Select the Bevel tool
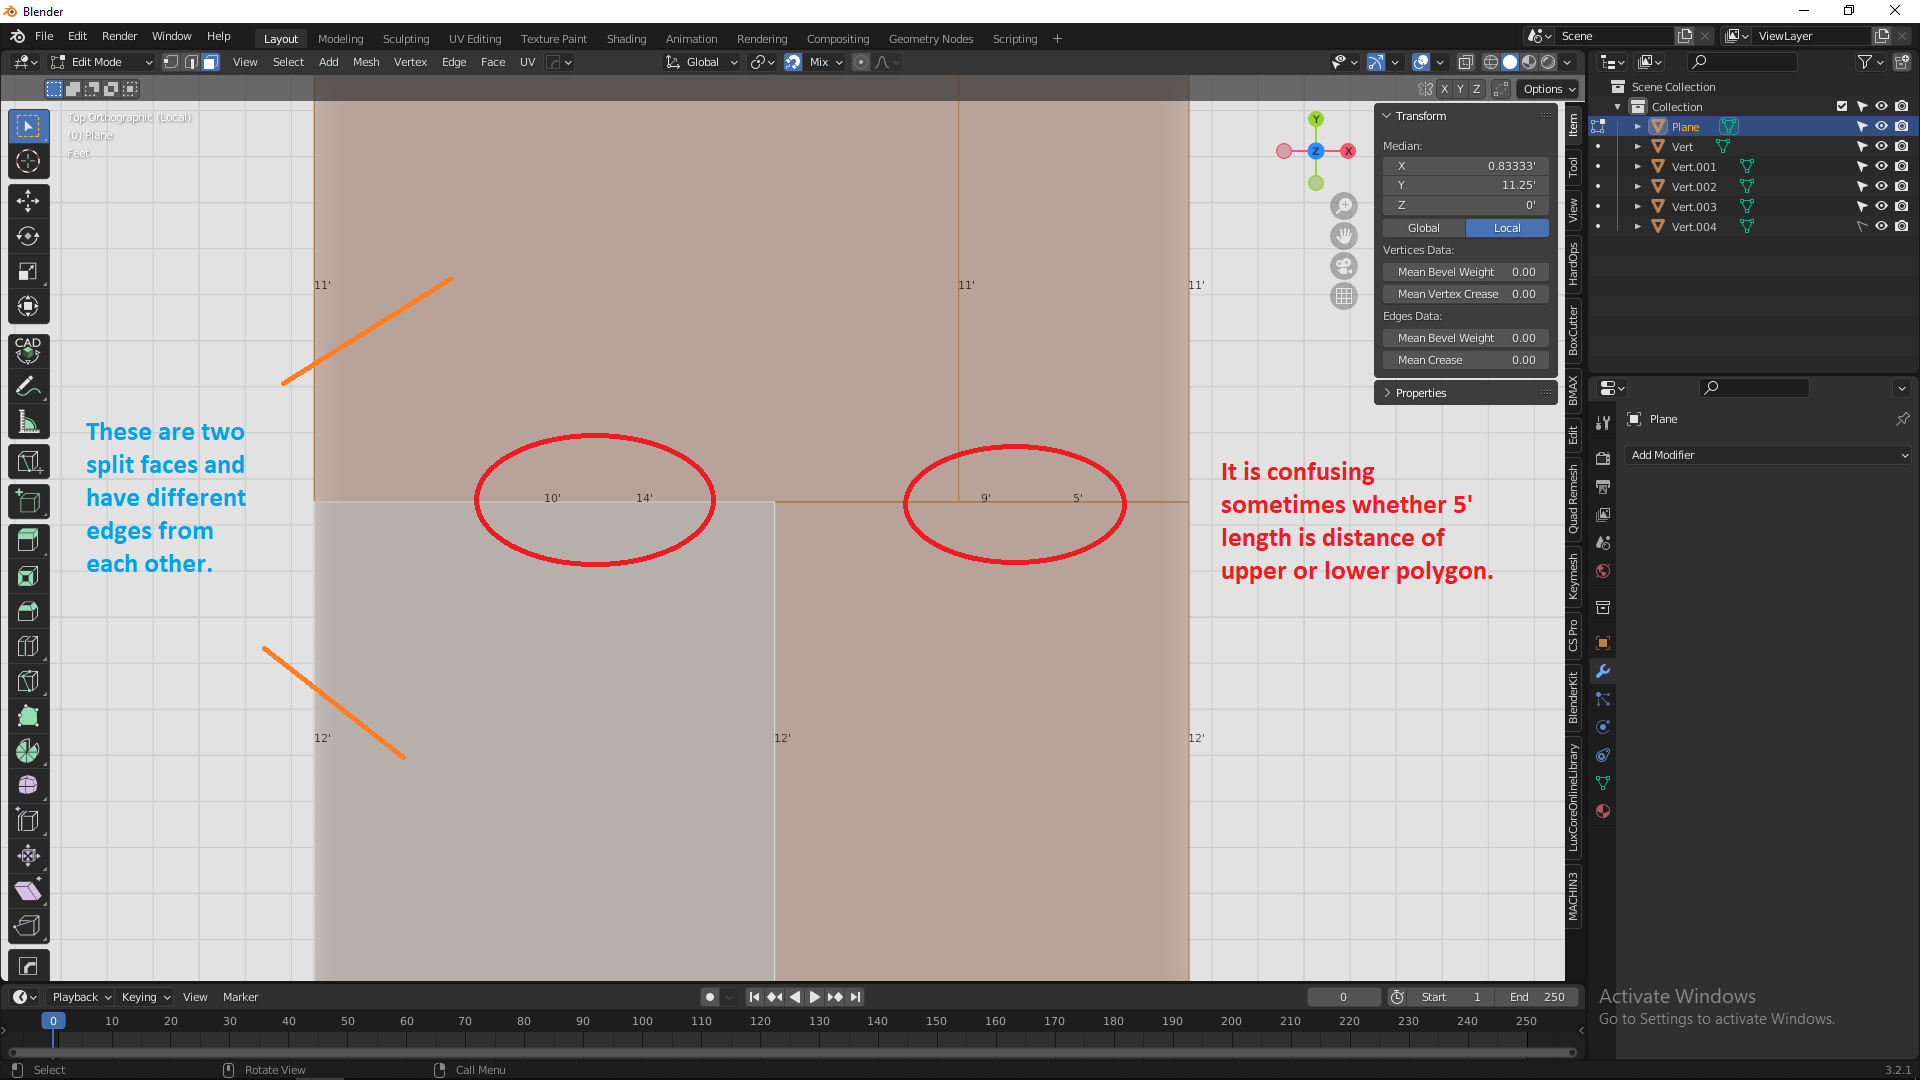The height and width of the screenshot is (1080, 1920). [x=28, y=611]
